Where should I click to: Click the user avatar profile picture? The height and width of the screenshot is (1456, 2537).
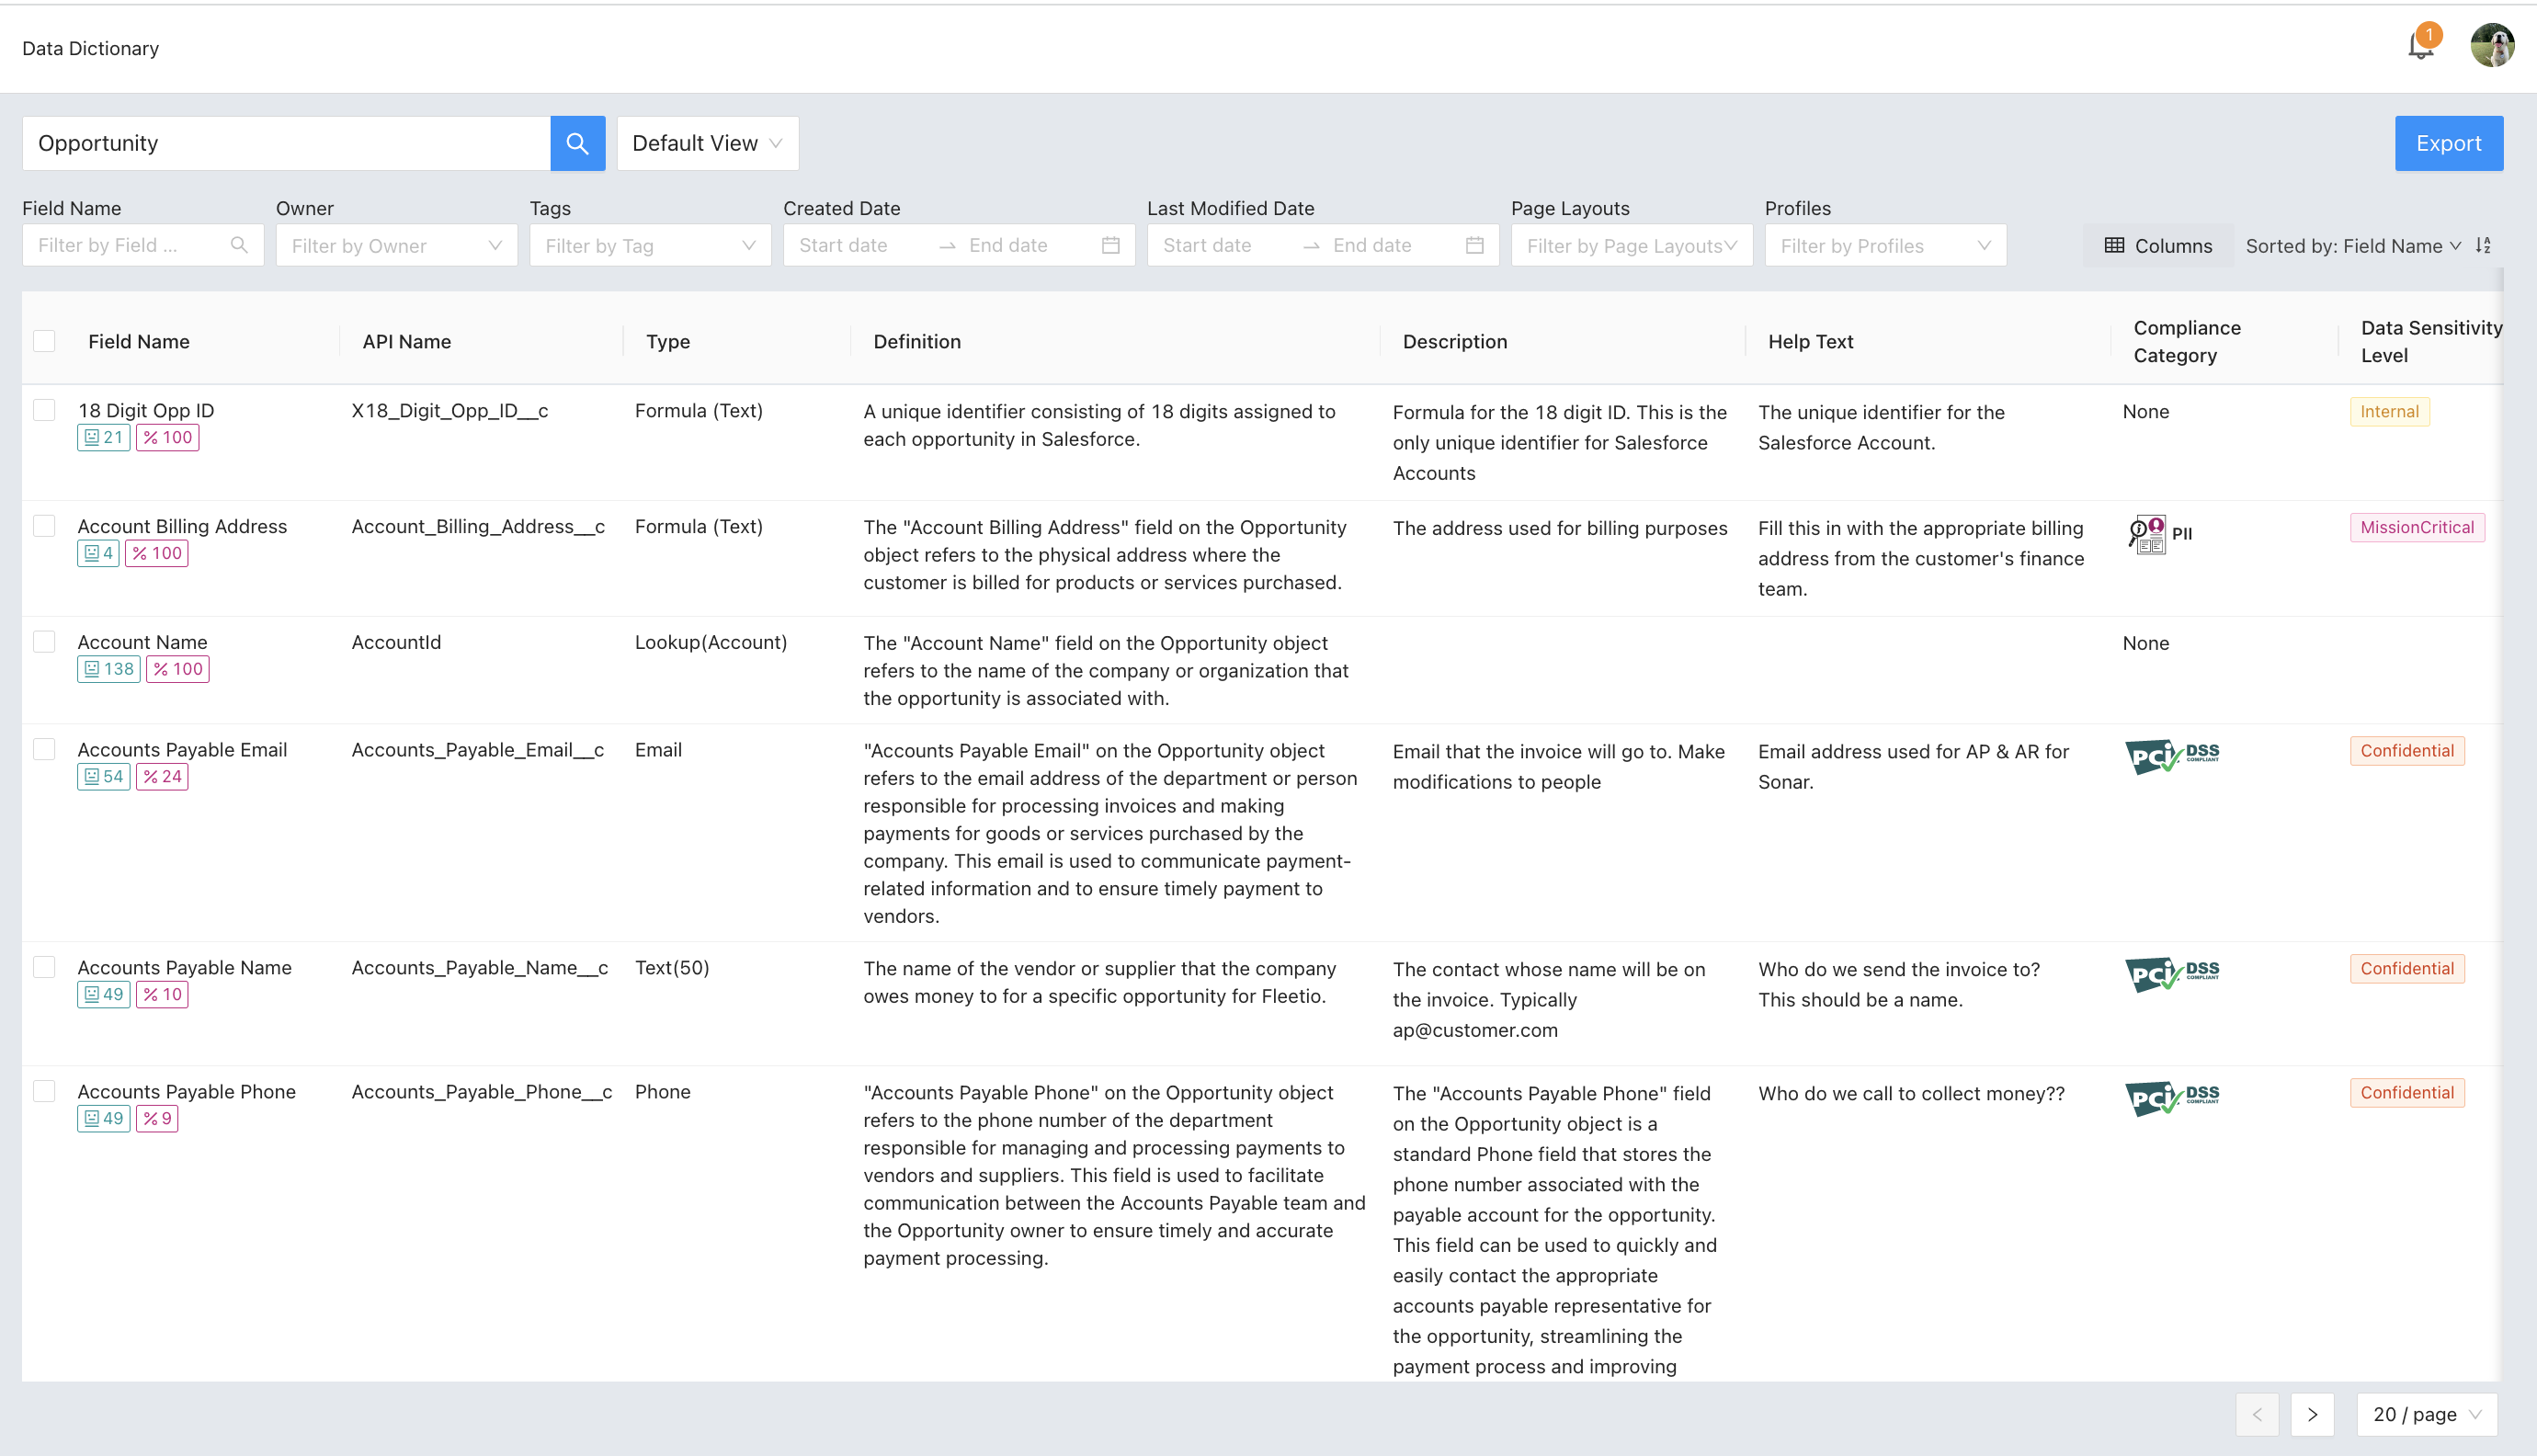tap(2491, 46)
